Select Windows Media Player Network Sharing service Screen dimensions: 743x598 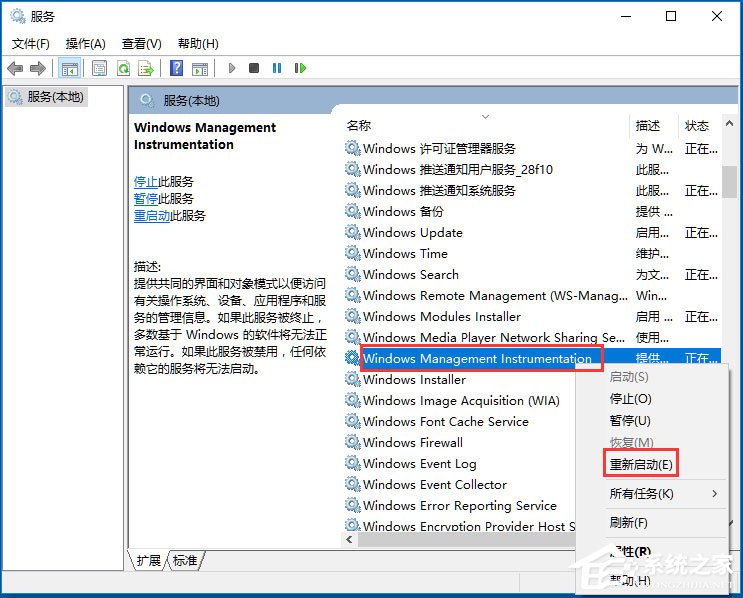coord(494,337)
